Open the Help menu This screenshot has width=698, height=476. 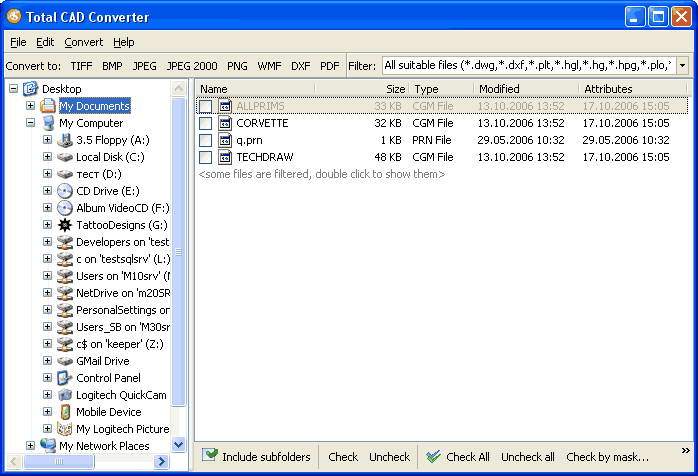(124, 42)
